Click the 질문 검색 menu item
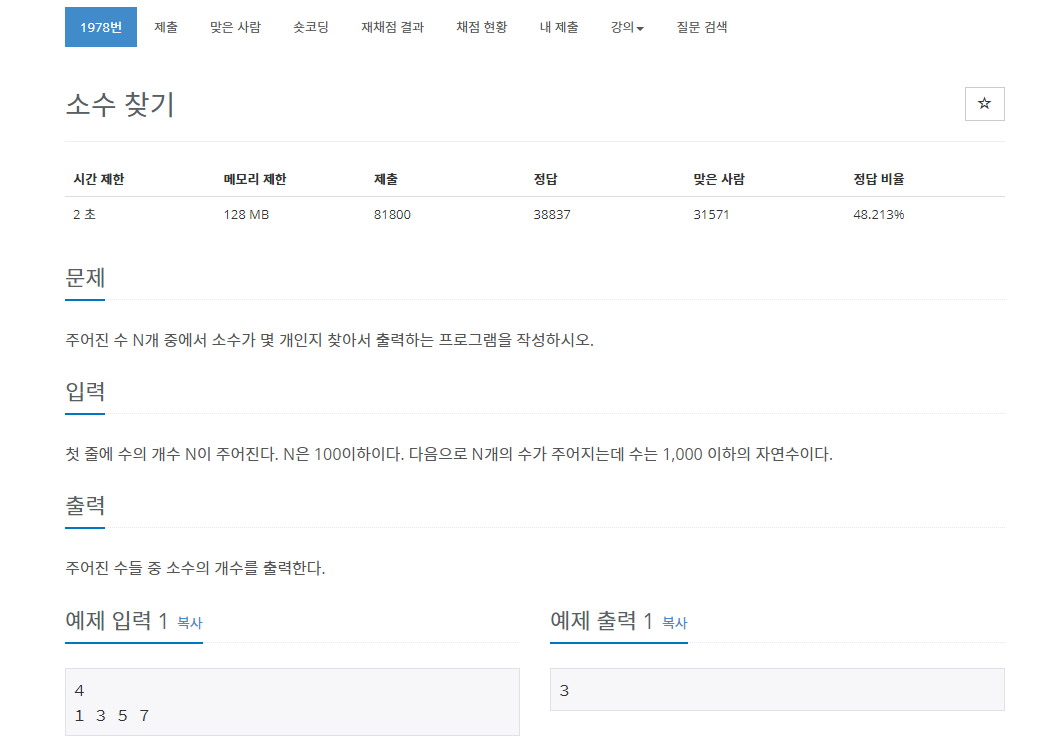 701,27
